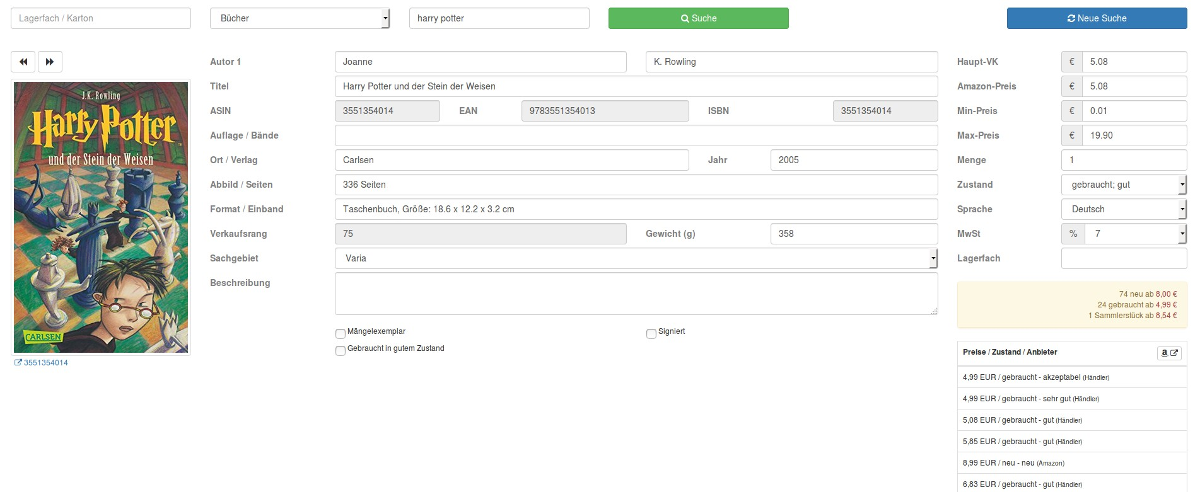Select offer 8,99 EUR neu from Amazon

pyautogui.click(x=1072, y=463)
